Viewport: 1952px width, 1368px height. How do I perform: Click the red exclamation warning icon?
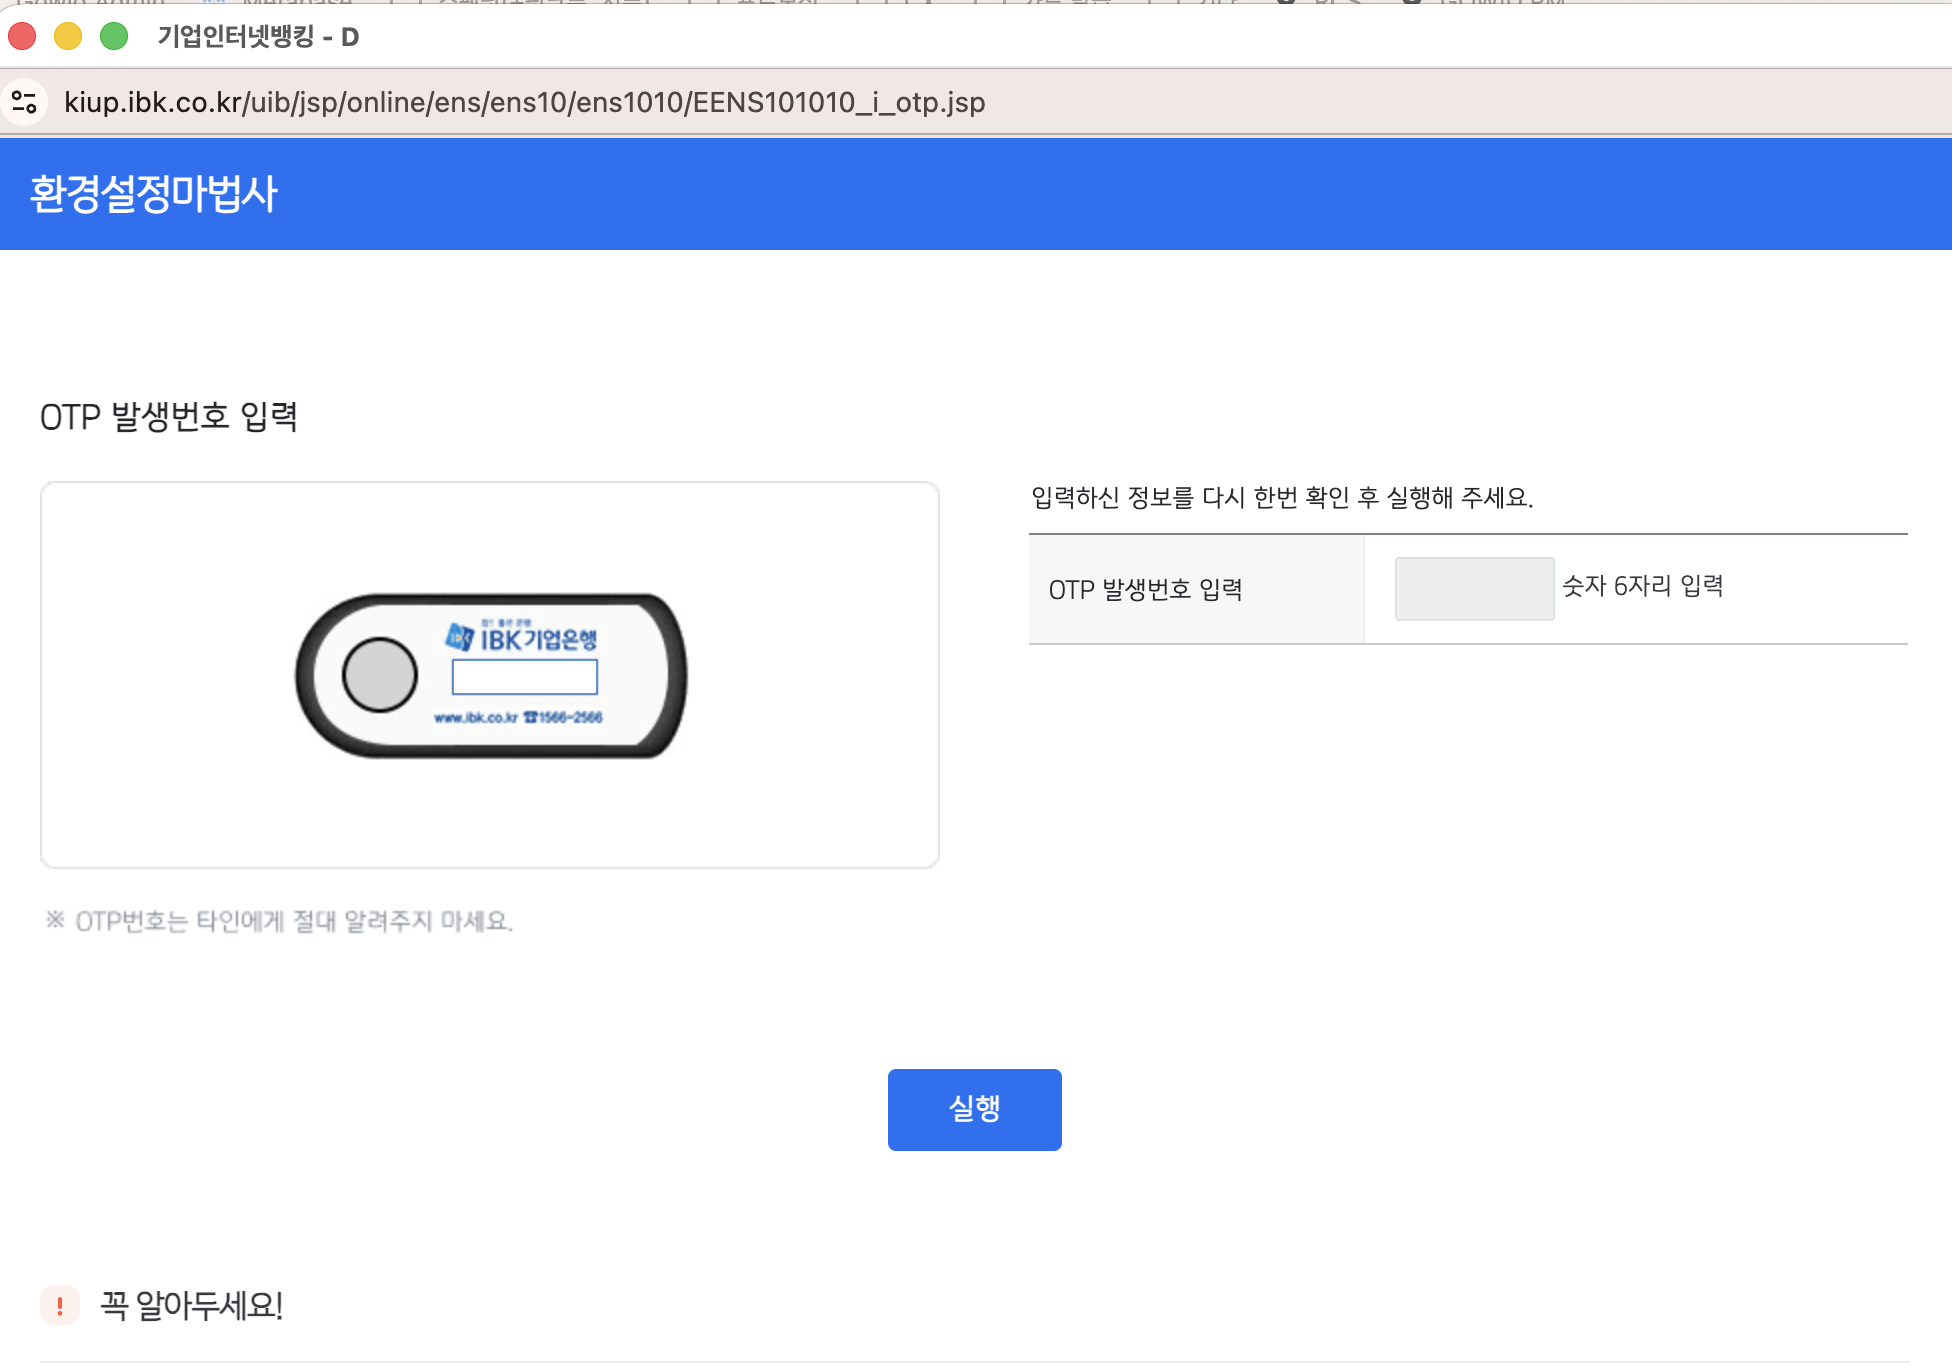tap(60, 1305)
